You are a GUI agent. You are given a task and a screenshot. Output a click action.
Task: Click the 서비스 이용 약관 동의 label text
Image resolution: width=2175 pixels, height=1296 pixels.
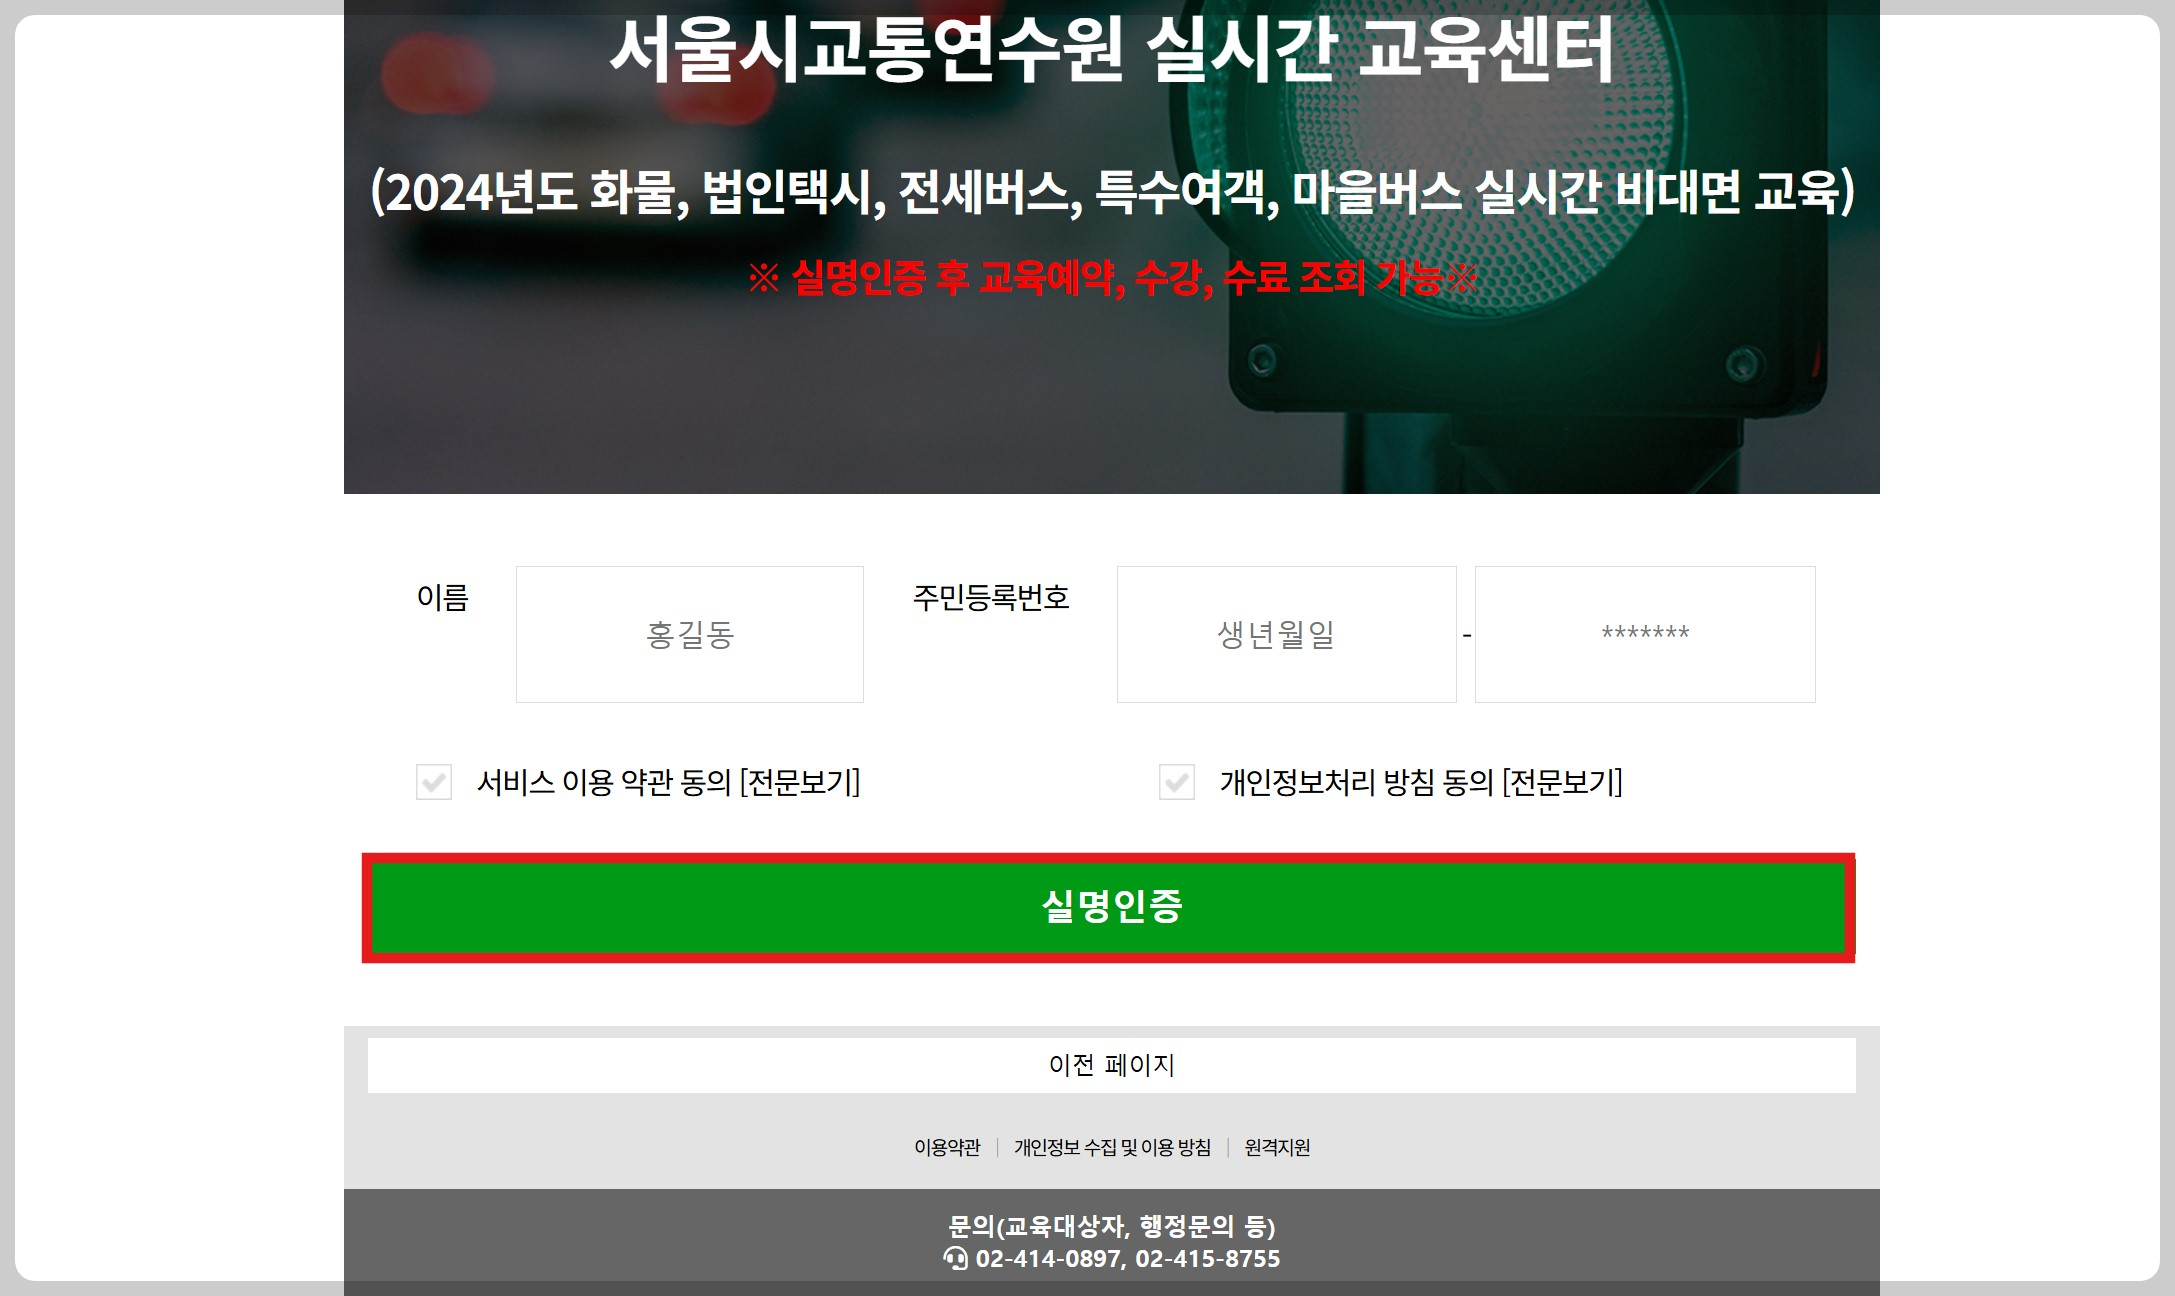coord(604,782)
